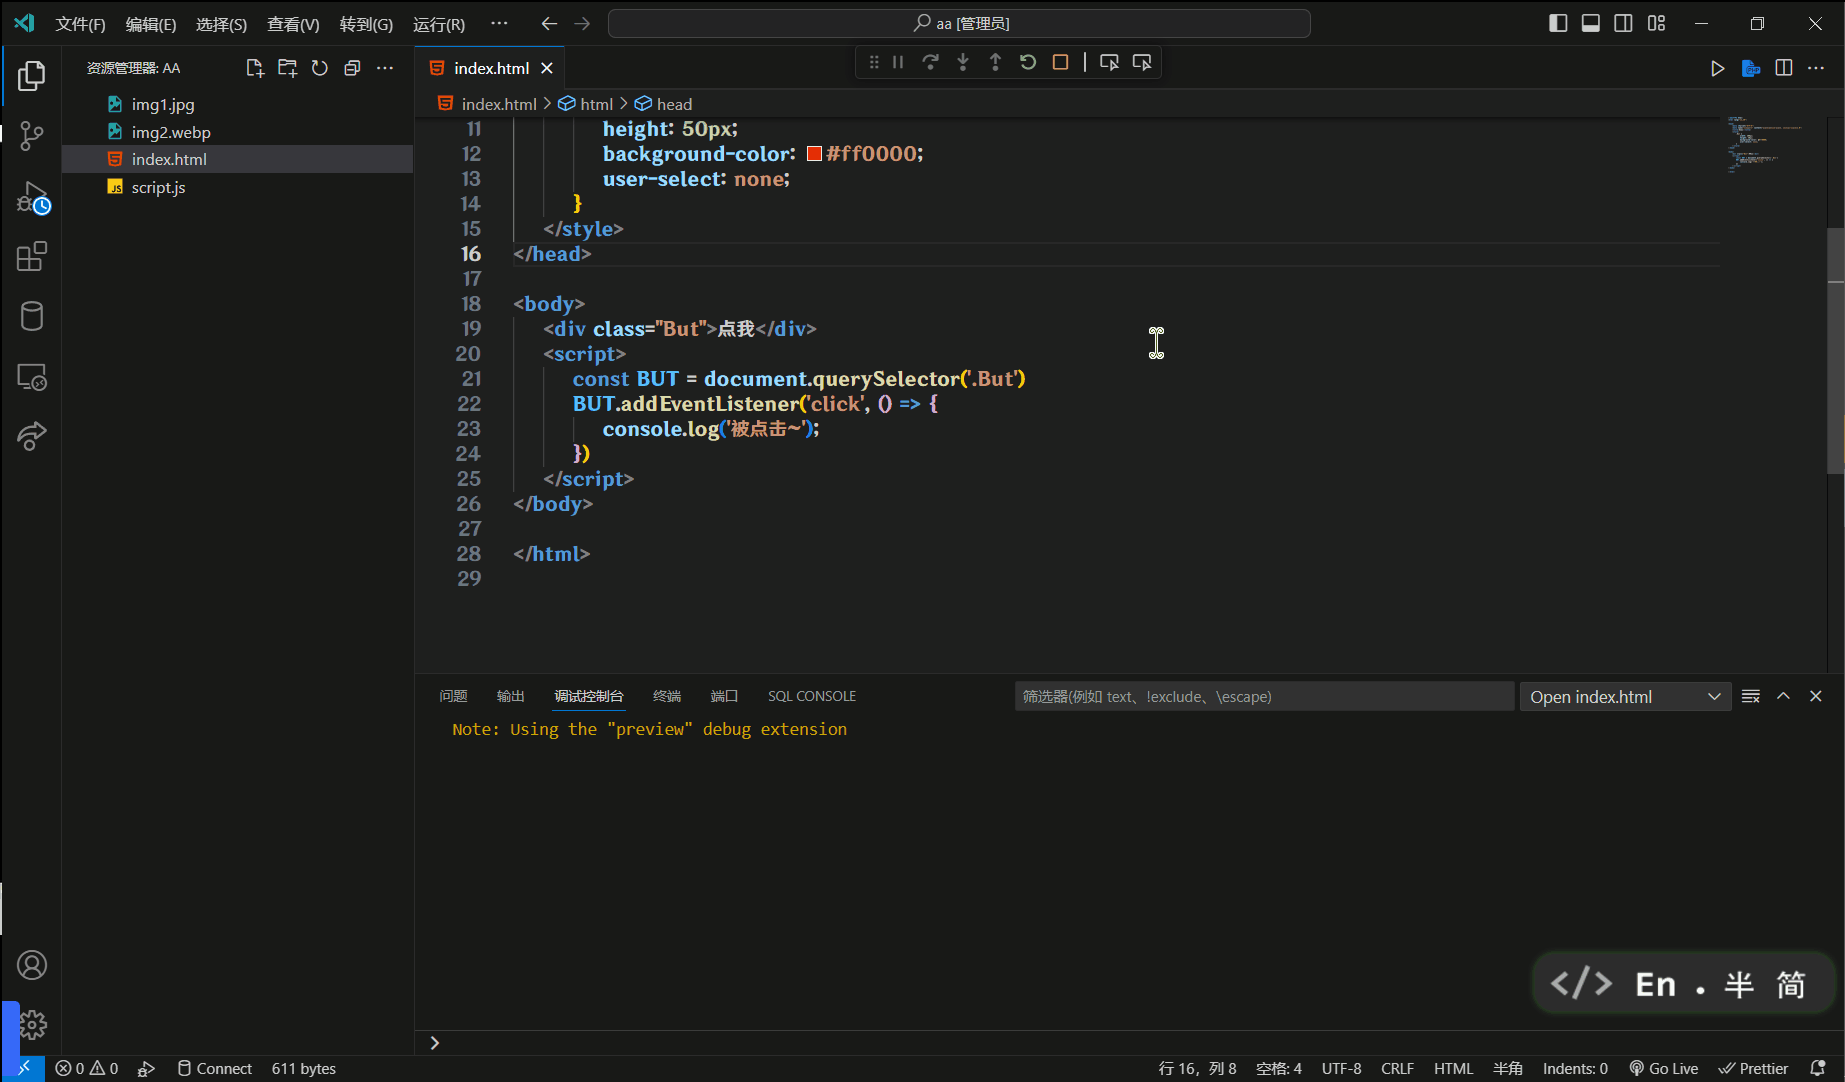Step into in debug toolbar

tap(963, 62)
